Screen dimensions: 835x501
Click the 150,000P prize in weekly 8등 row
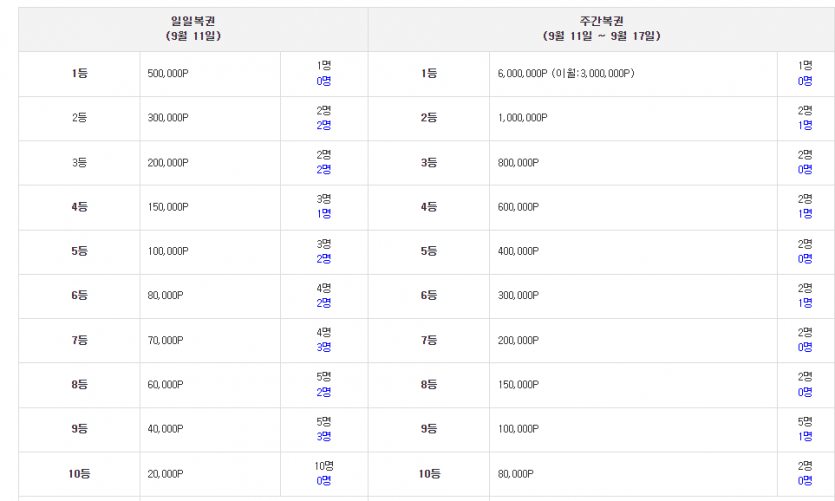click(x=518, y=384)
